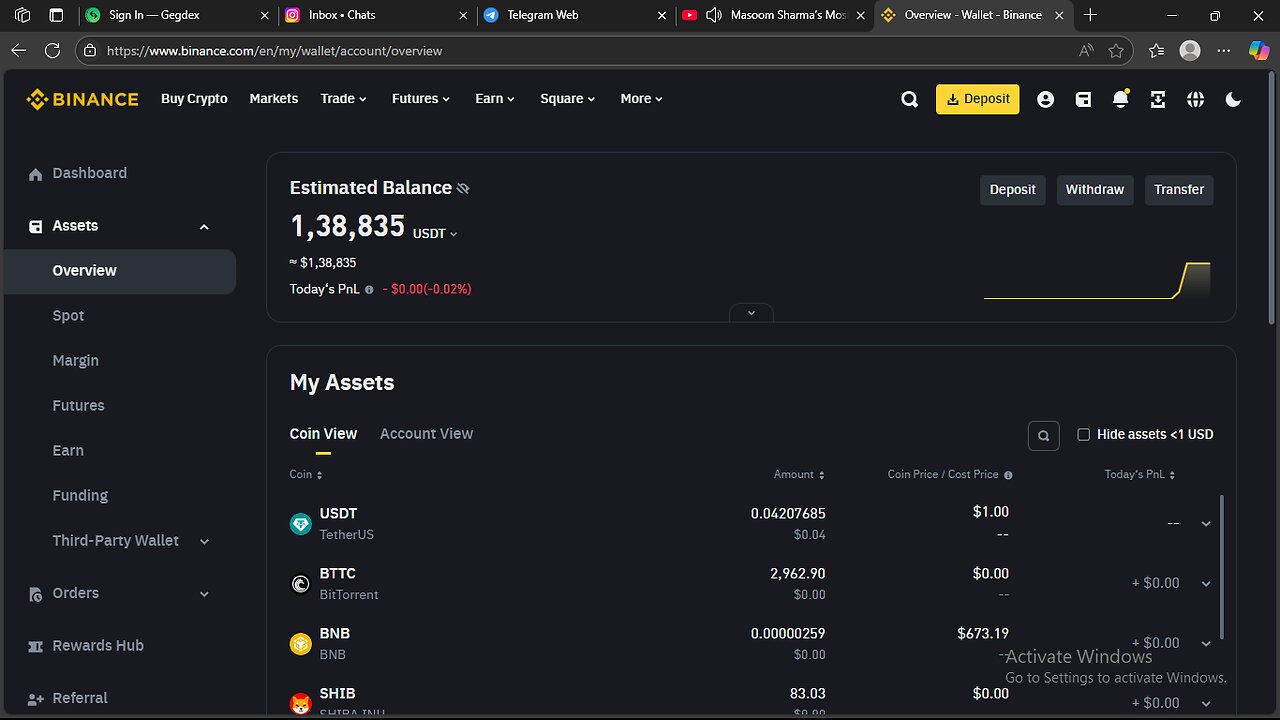Screen dimensions: 1280x720
Task: Sort by Coin column
Action: 306,474
